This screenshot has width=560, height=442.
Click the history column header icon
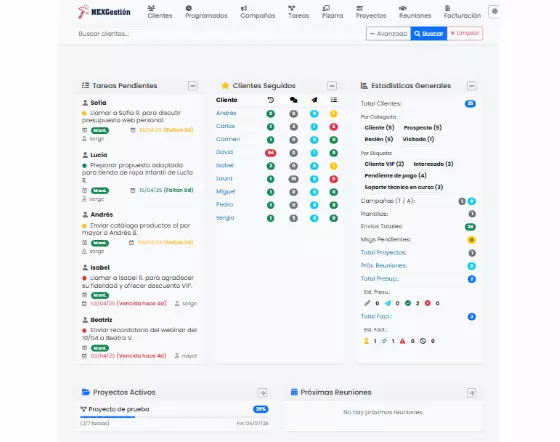coord(271,100)
